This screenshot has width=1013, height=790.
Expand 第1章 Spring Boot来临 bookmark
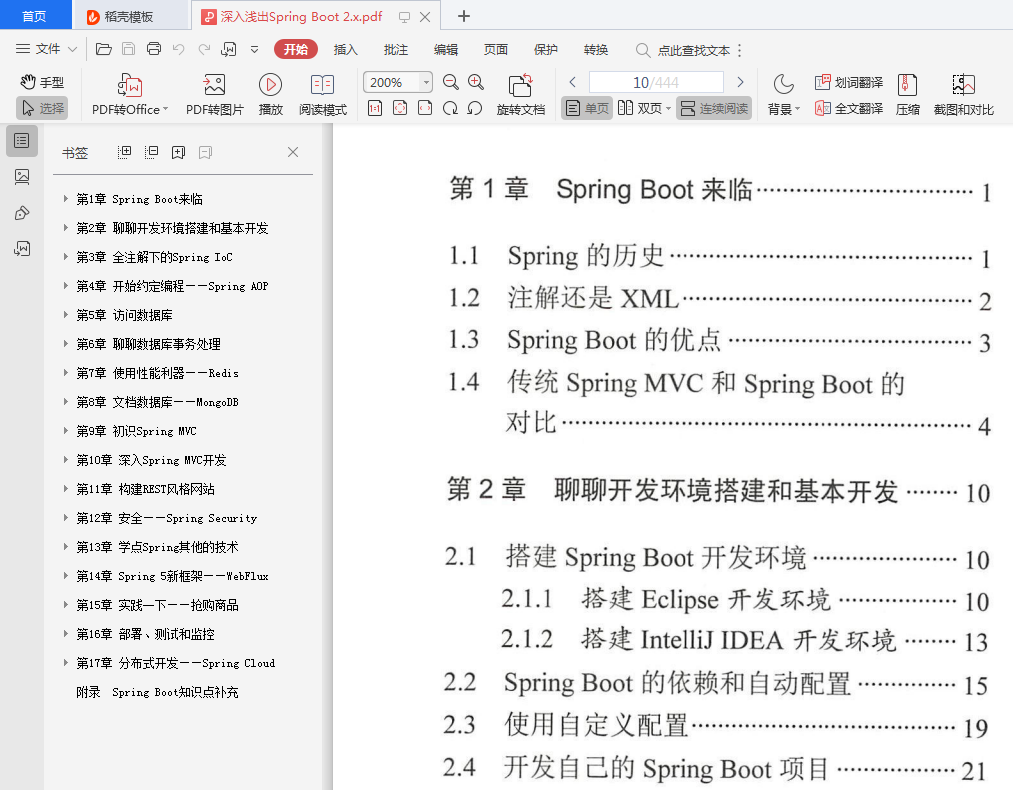click(66, 199)
